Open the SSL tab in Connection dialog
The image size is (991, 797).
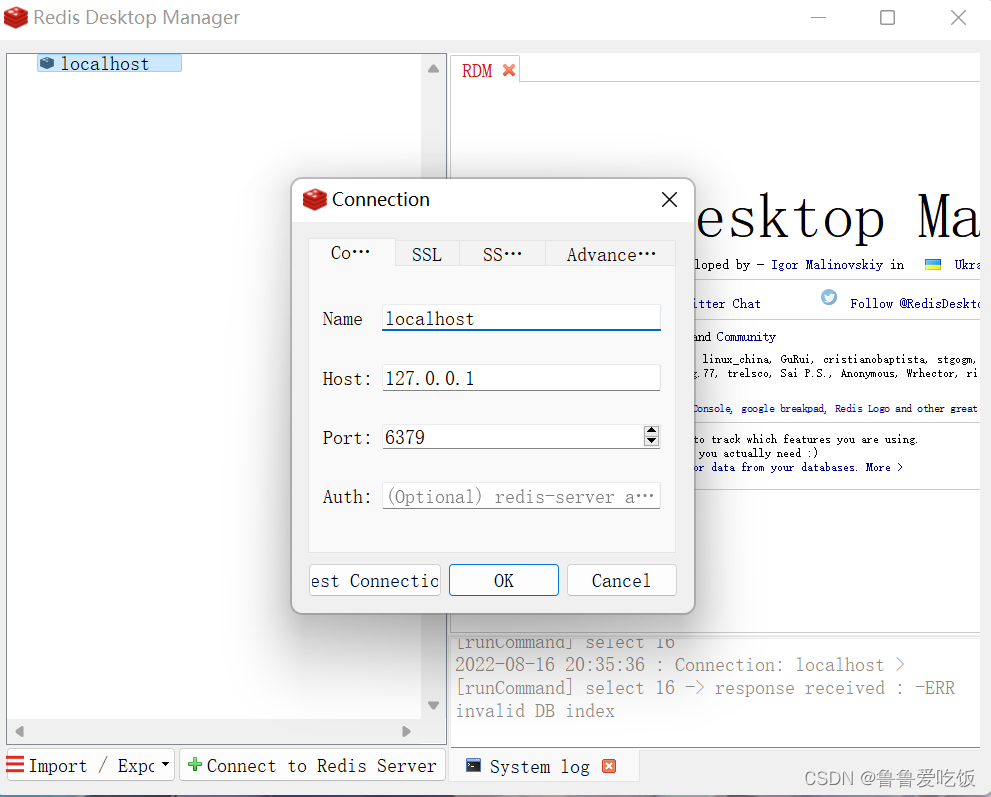pos(427,254)
